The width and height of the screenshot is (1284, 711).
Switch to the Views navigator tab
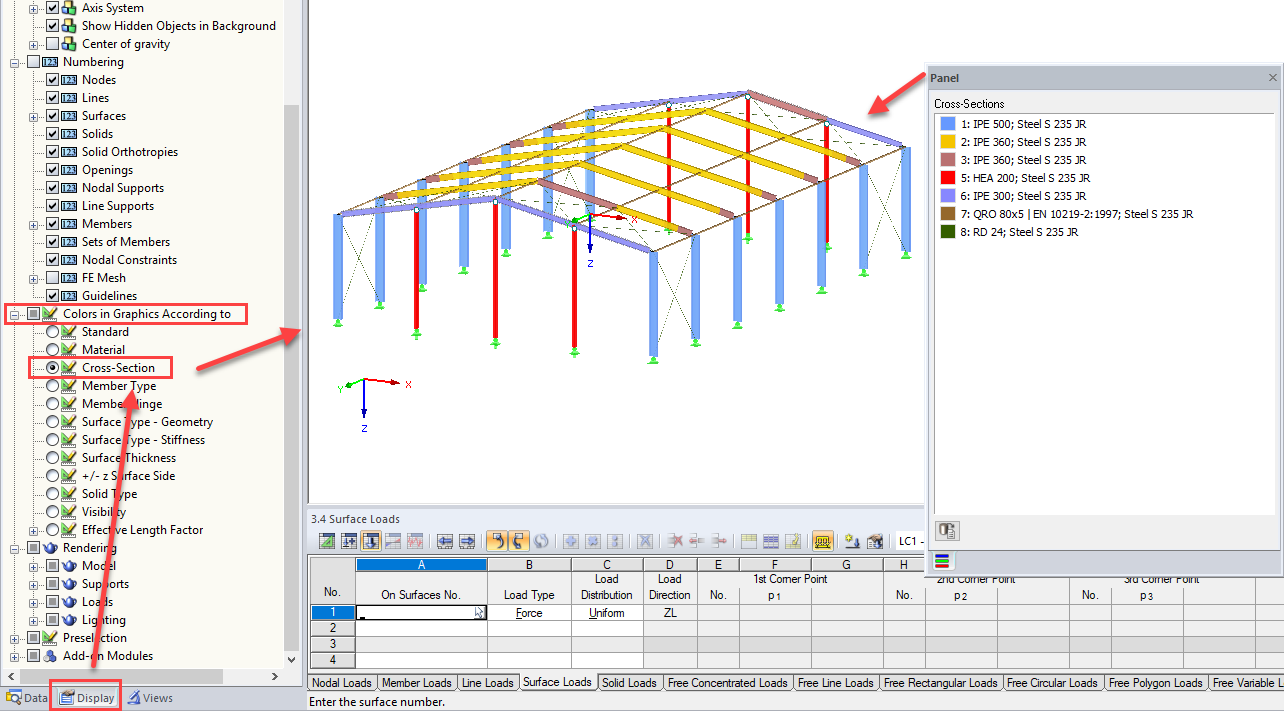tap(150, 698)
